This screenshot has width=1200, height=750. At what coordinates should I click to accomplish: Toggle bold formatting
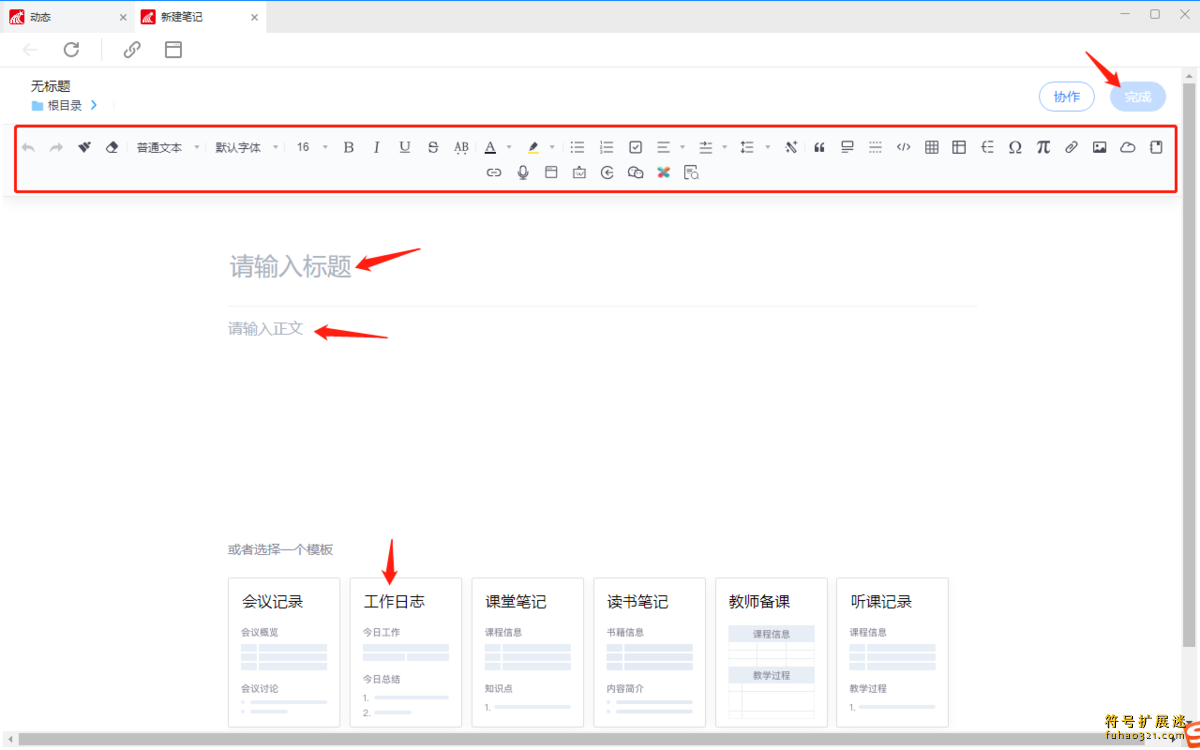click(x=349, y=147)
